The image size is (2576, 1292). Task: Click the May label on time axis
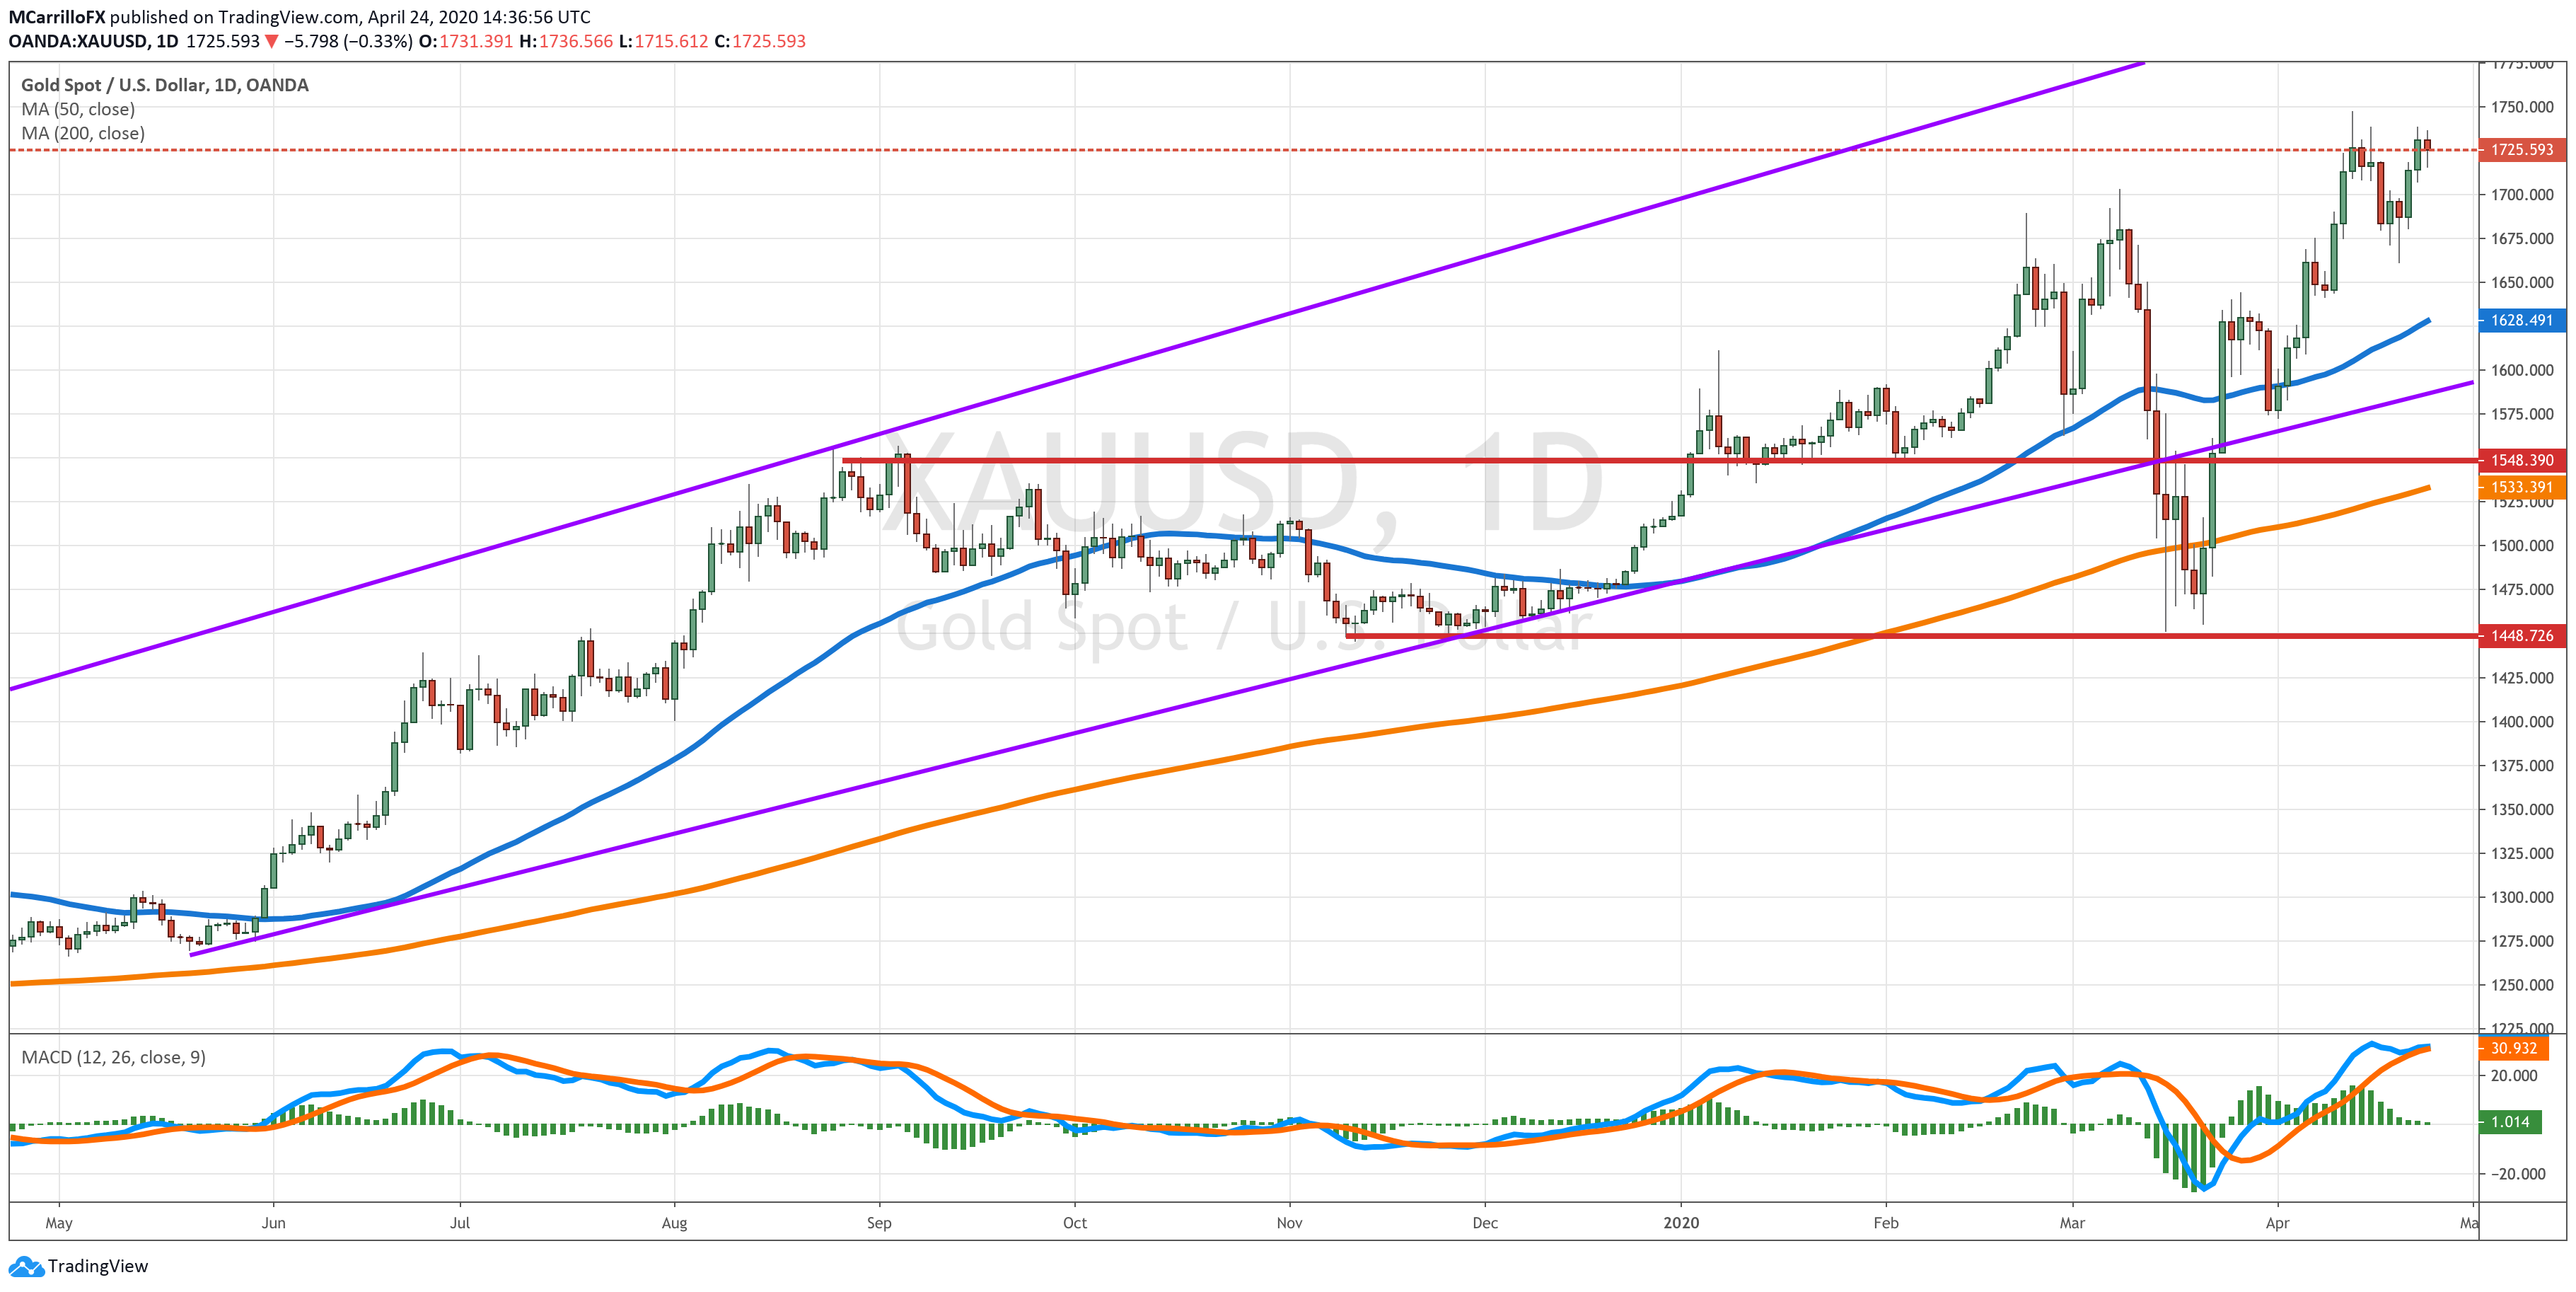(59, 1223)
